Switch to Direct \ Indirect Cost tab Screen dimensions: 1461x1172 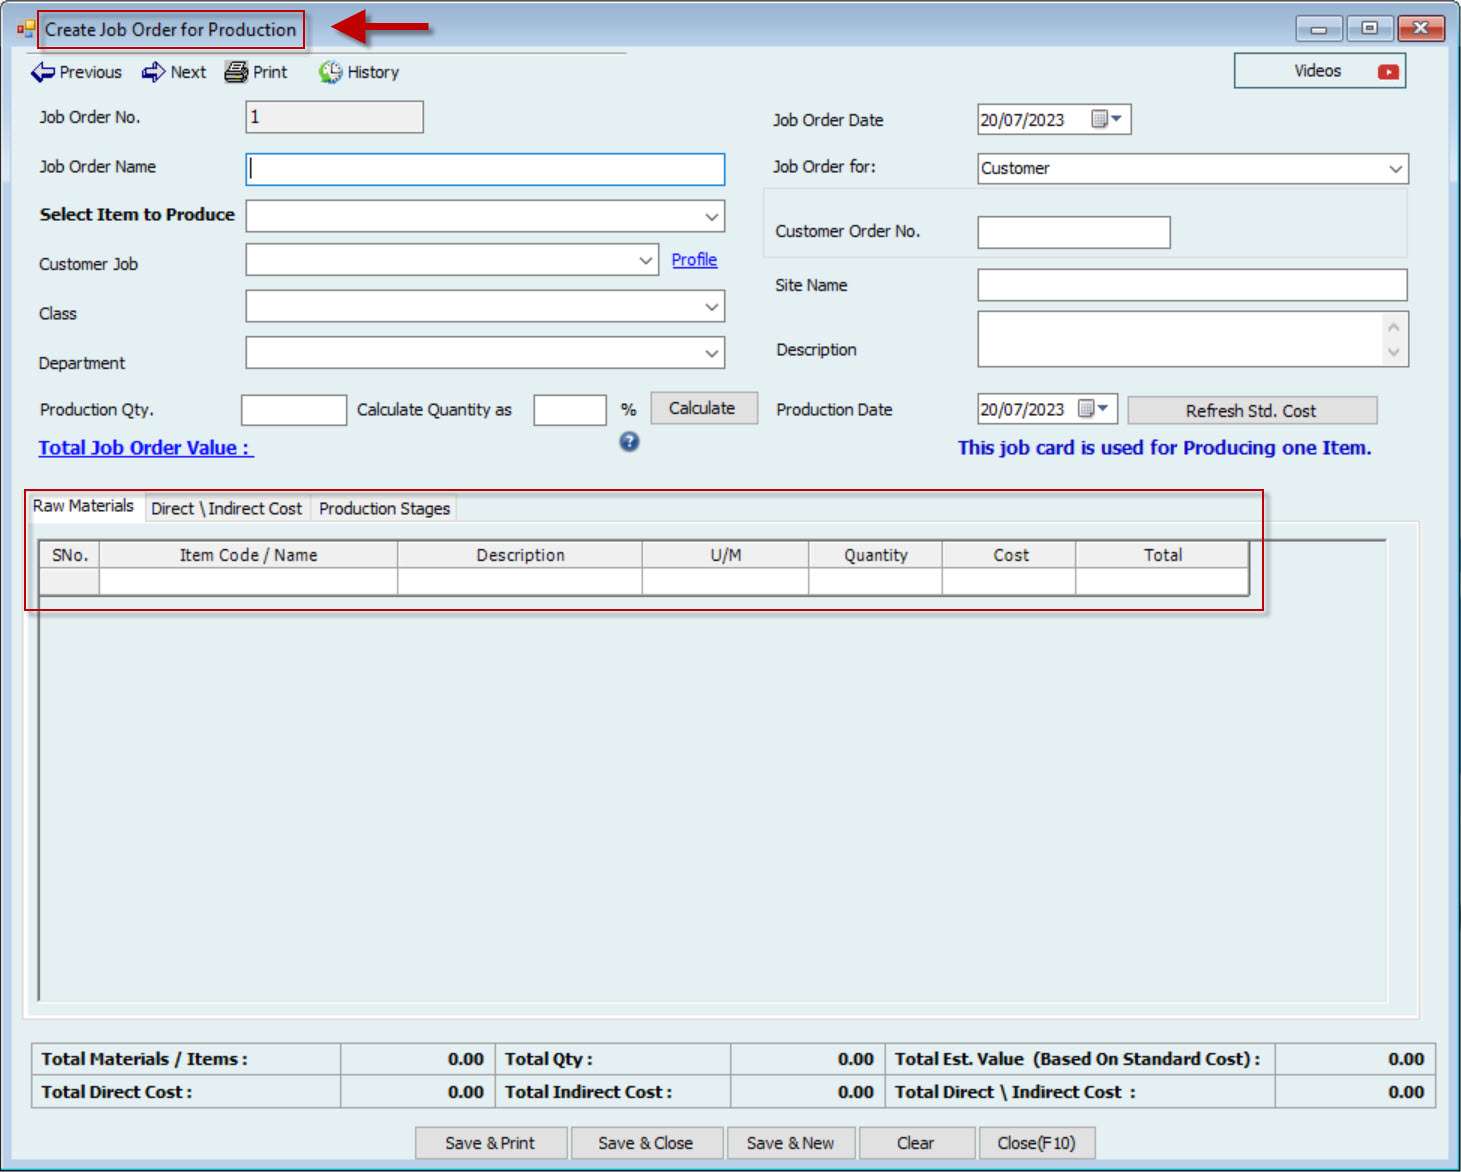[x=226, y=509]
